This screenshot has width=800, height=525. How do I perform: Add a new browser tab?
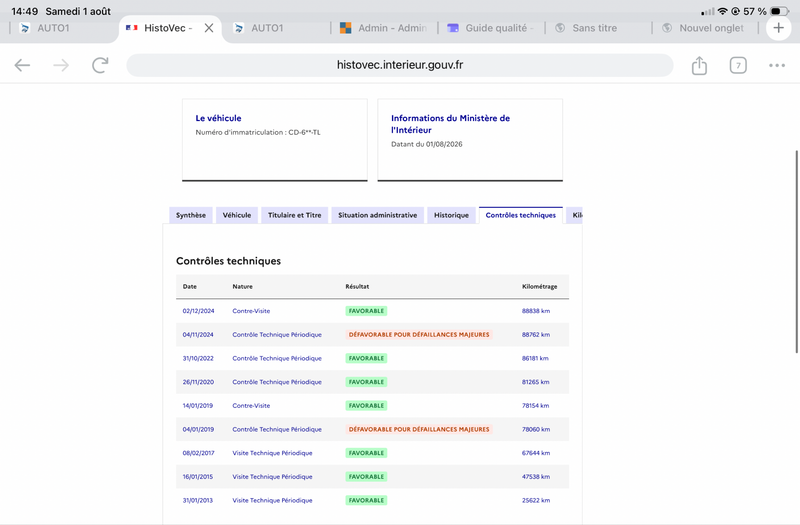[779, 28]
